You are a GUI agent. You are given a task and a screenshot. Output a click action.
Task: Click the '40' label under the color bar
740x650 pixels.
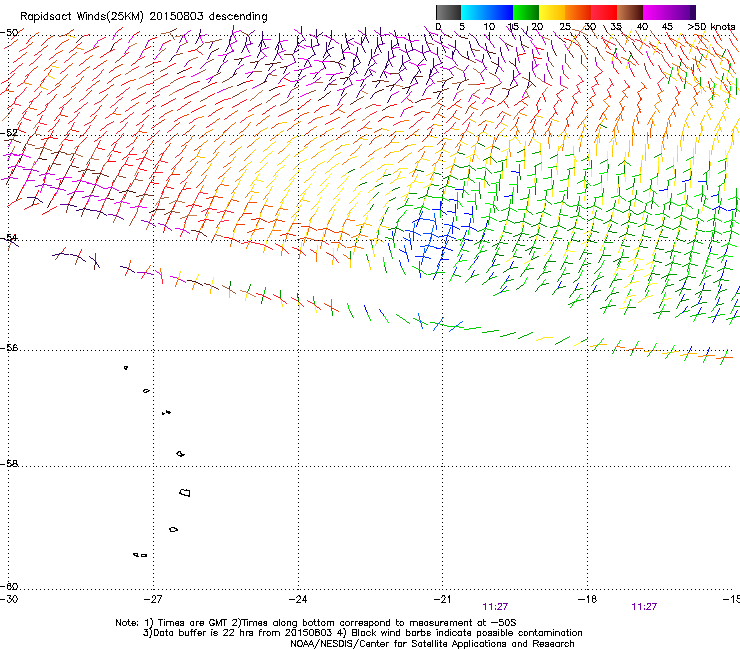(642, 27)
